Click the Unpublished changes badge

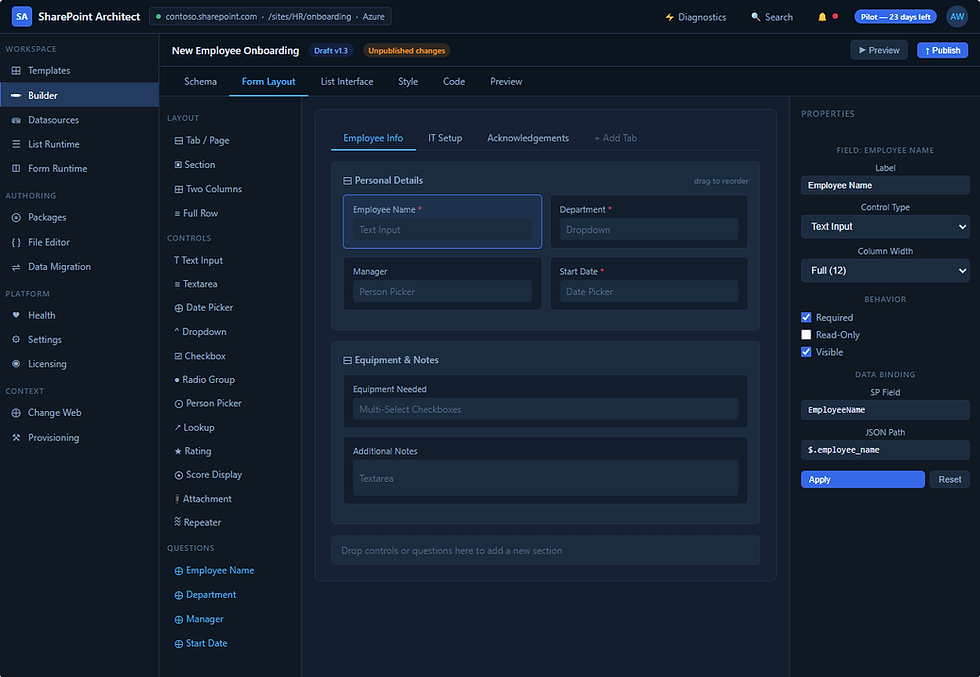pos(406,51)
